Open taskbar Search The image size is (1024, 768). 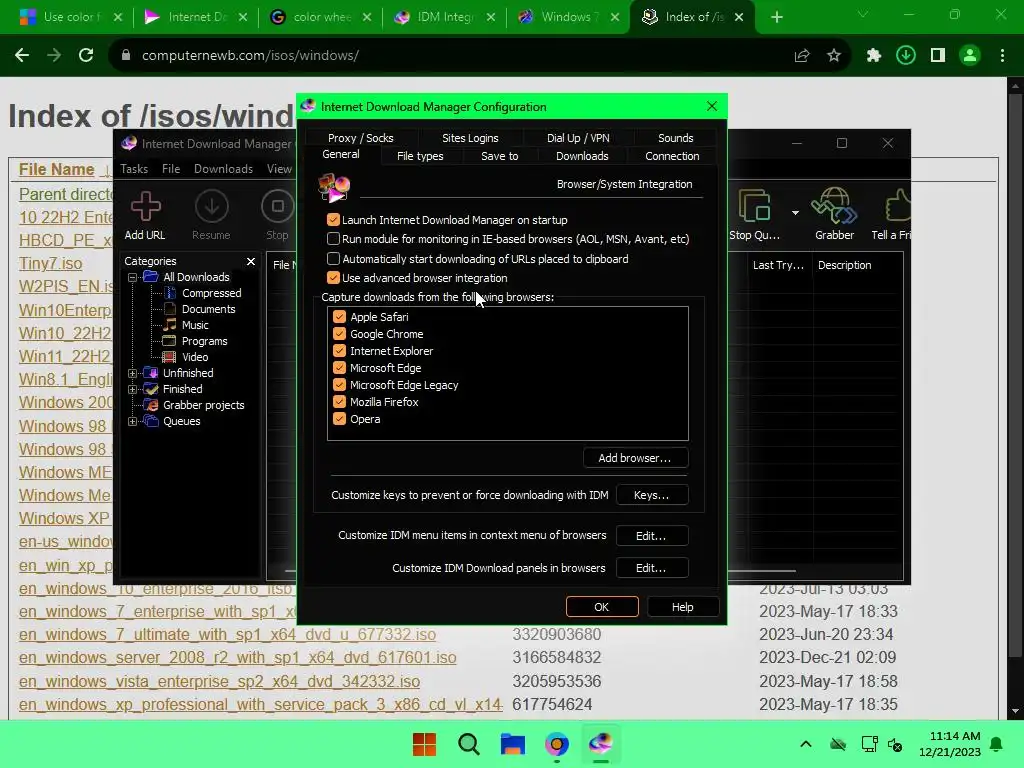(468, 744)
